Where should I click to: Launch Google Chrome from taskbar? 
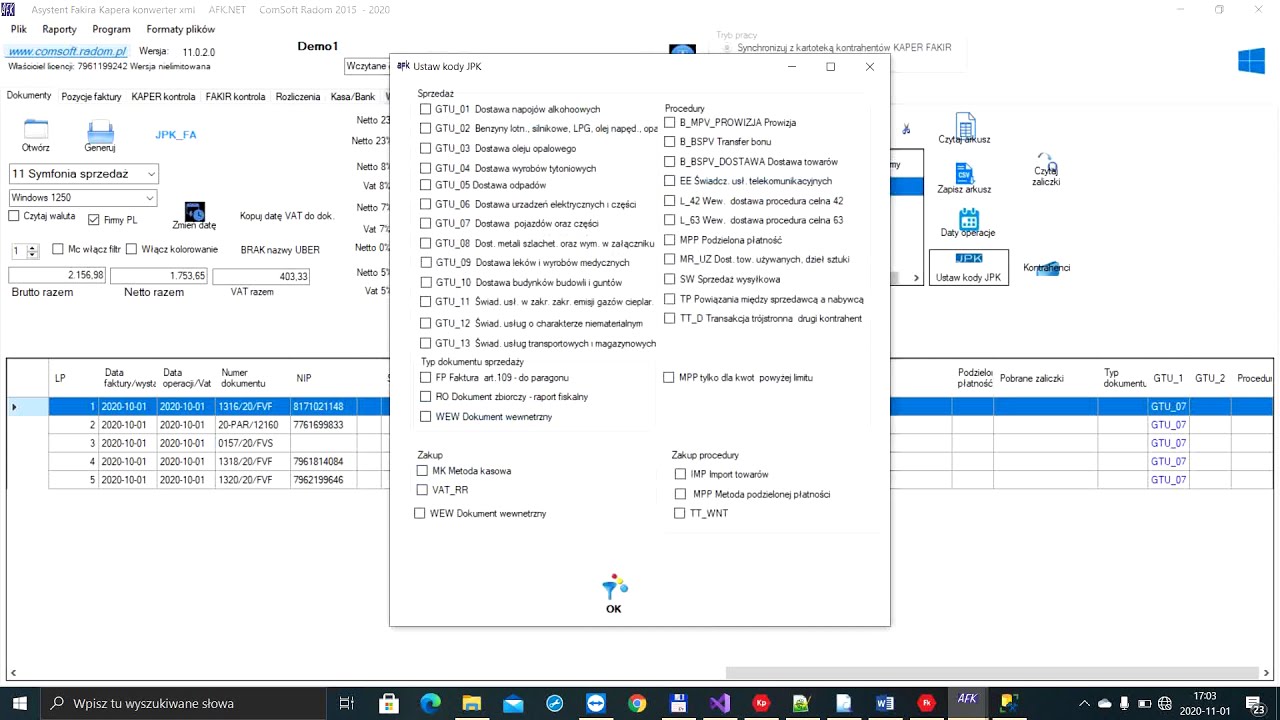point(637,703)
